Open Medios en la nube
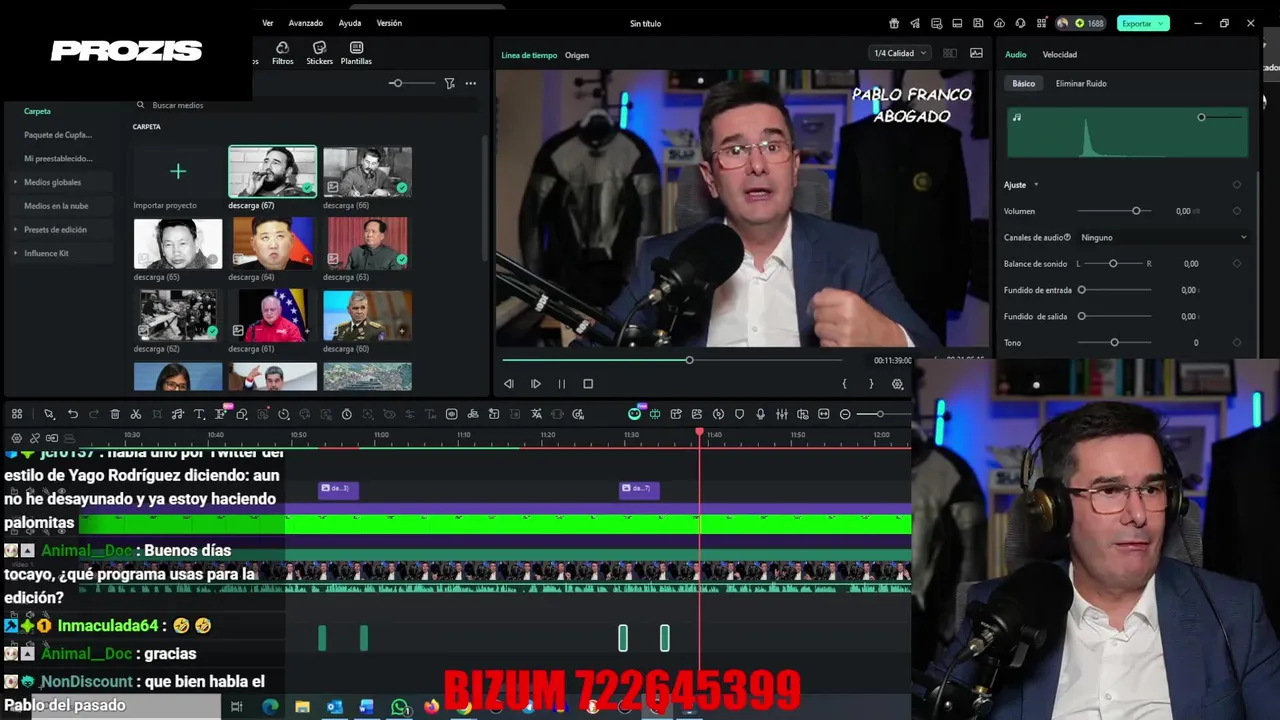Image resolution: width=1280 pixels, height=720 pixels. point(56,206)
